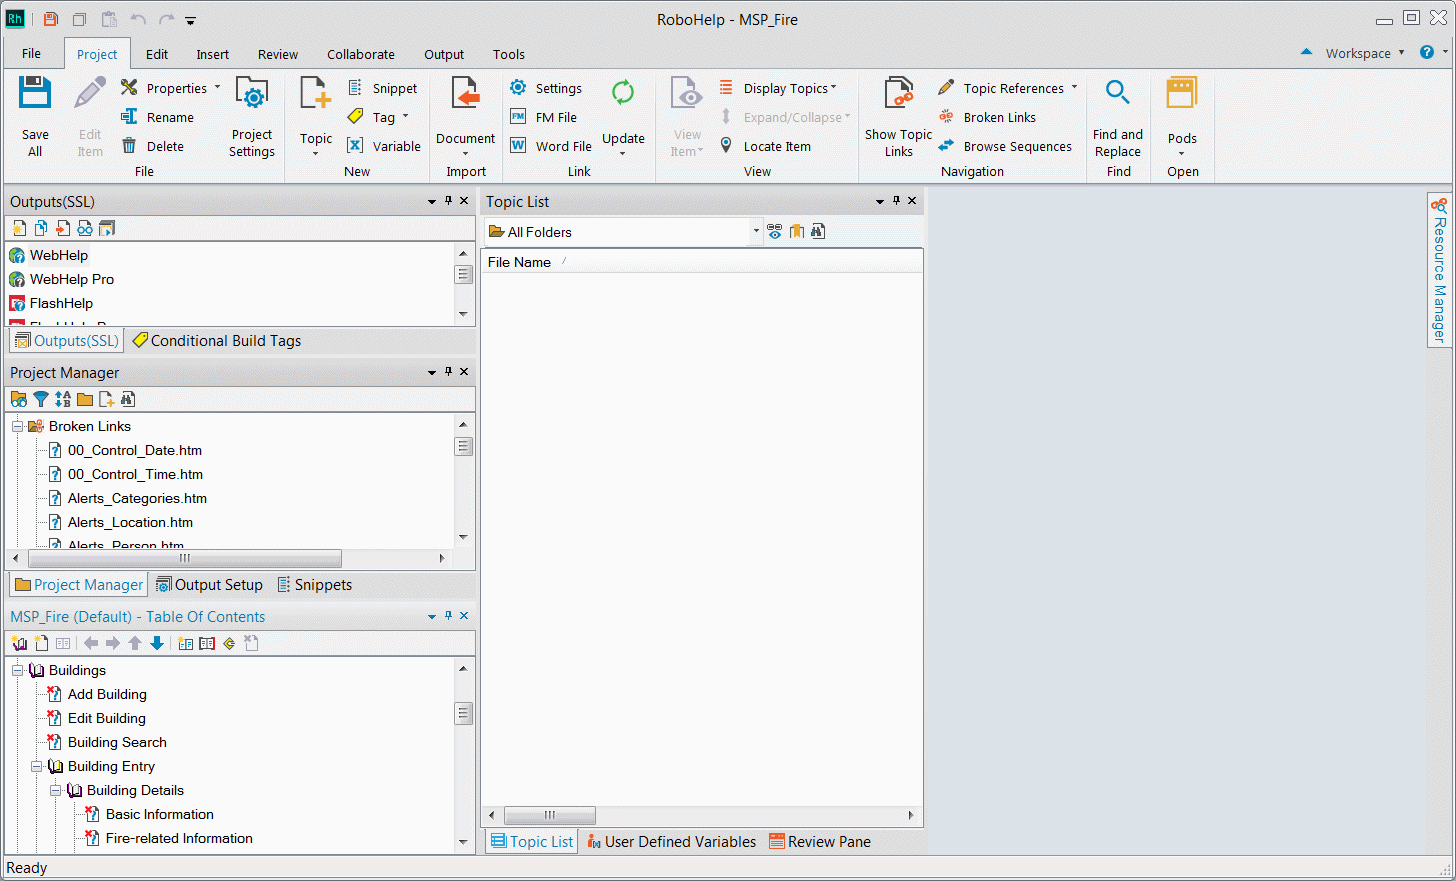This screenshot has height=881, width=1456.
Task: Click the Save All icon
Action: (35, 93)
